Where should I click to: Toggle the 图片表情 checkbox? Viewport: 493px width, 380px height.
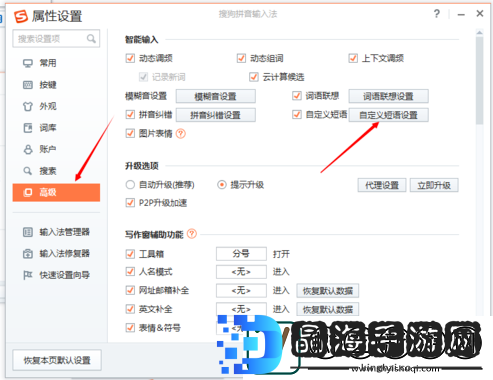pyautogui.click(x=130, y=133)
